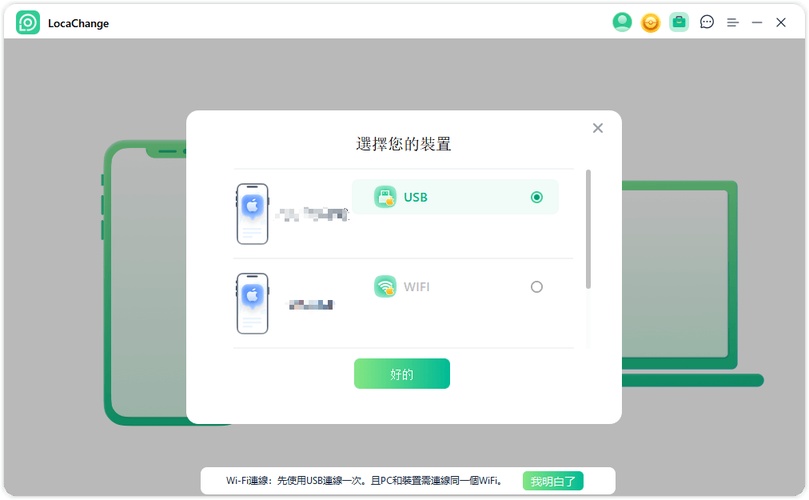Click the iPhone icon beside USB
Screen dimensions: 809x500
point(252,214)
